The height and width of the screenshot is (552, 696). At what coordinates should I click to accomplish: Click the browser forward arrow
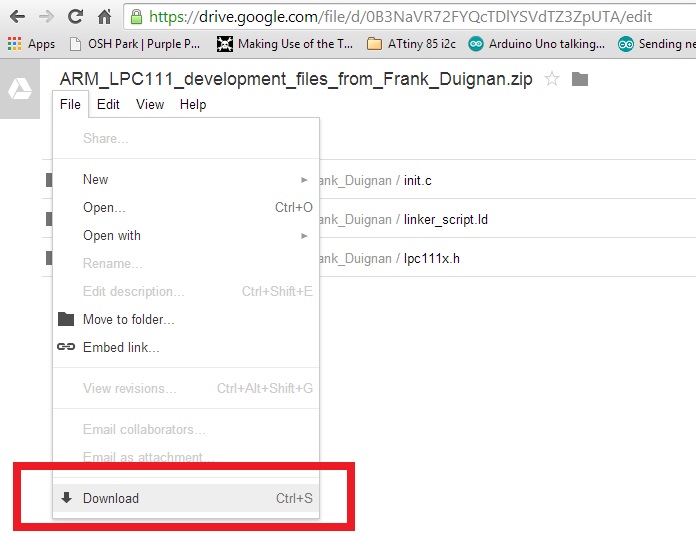point(46,17)
